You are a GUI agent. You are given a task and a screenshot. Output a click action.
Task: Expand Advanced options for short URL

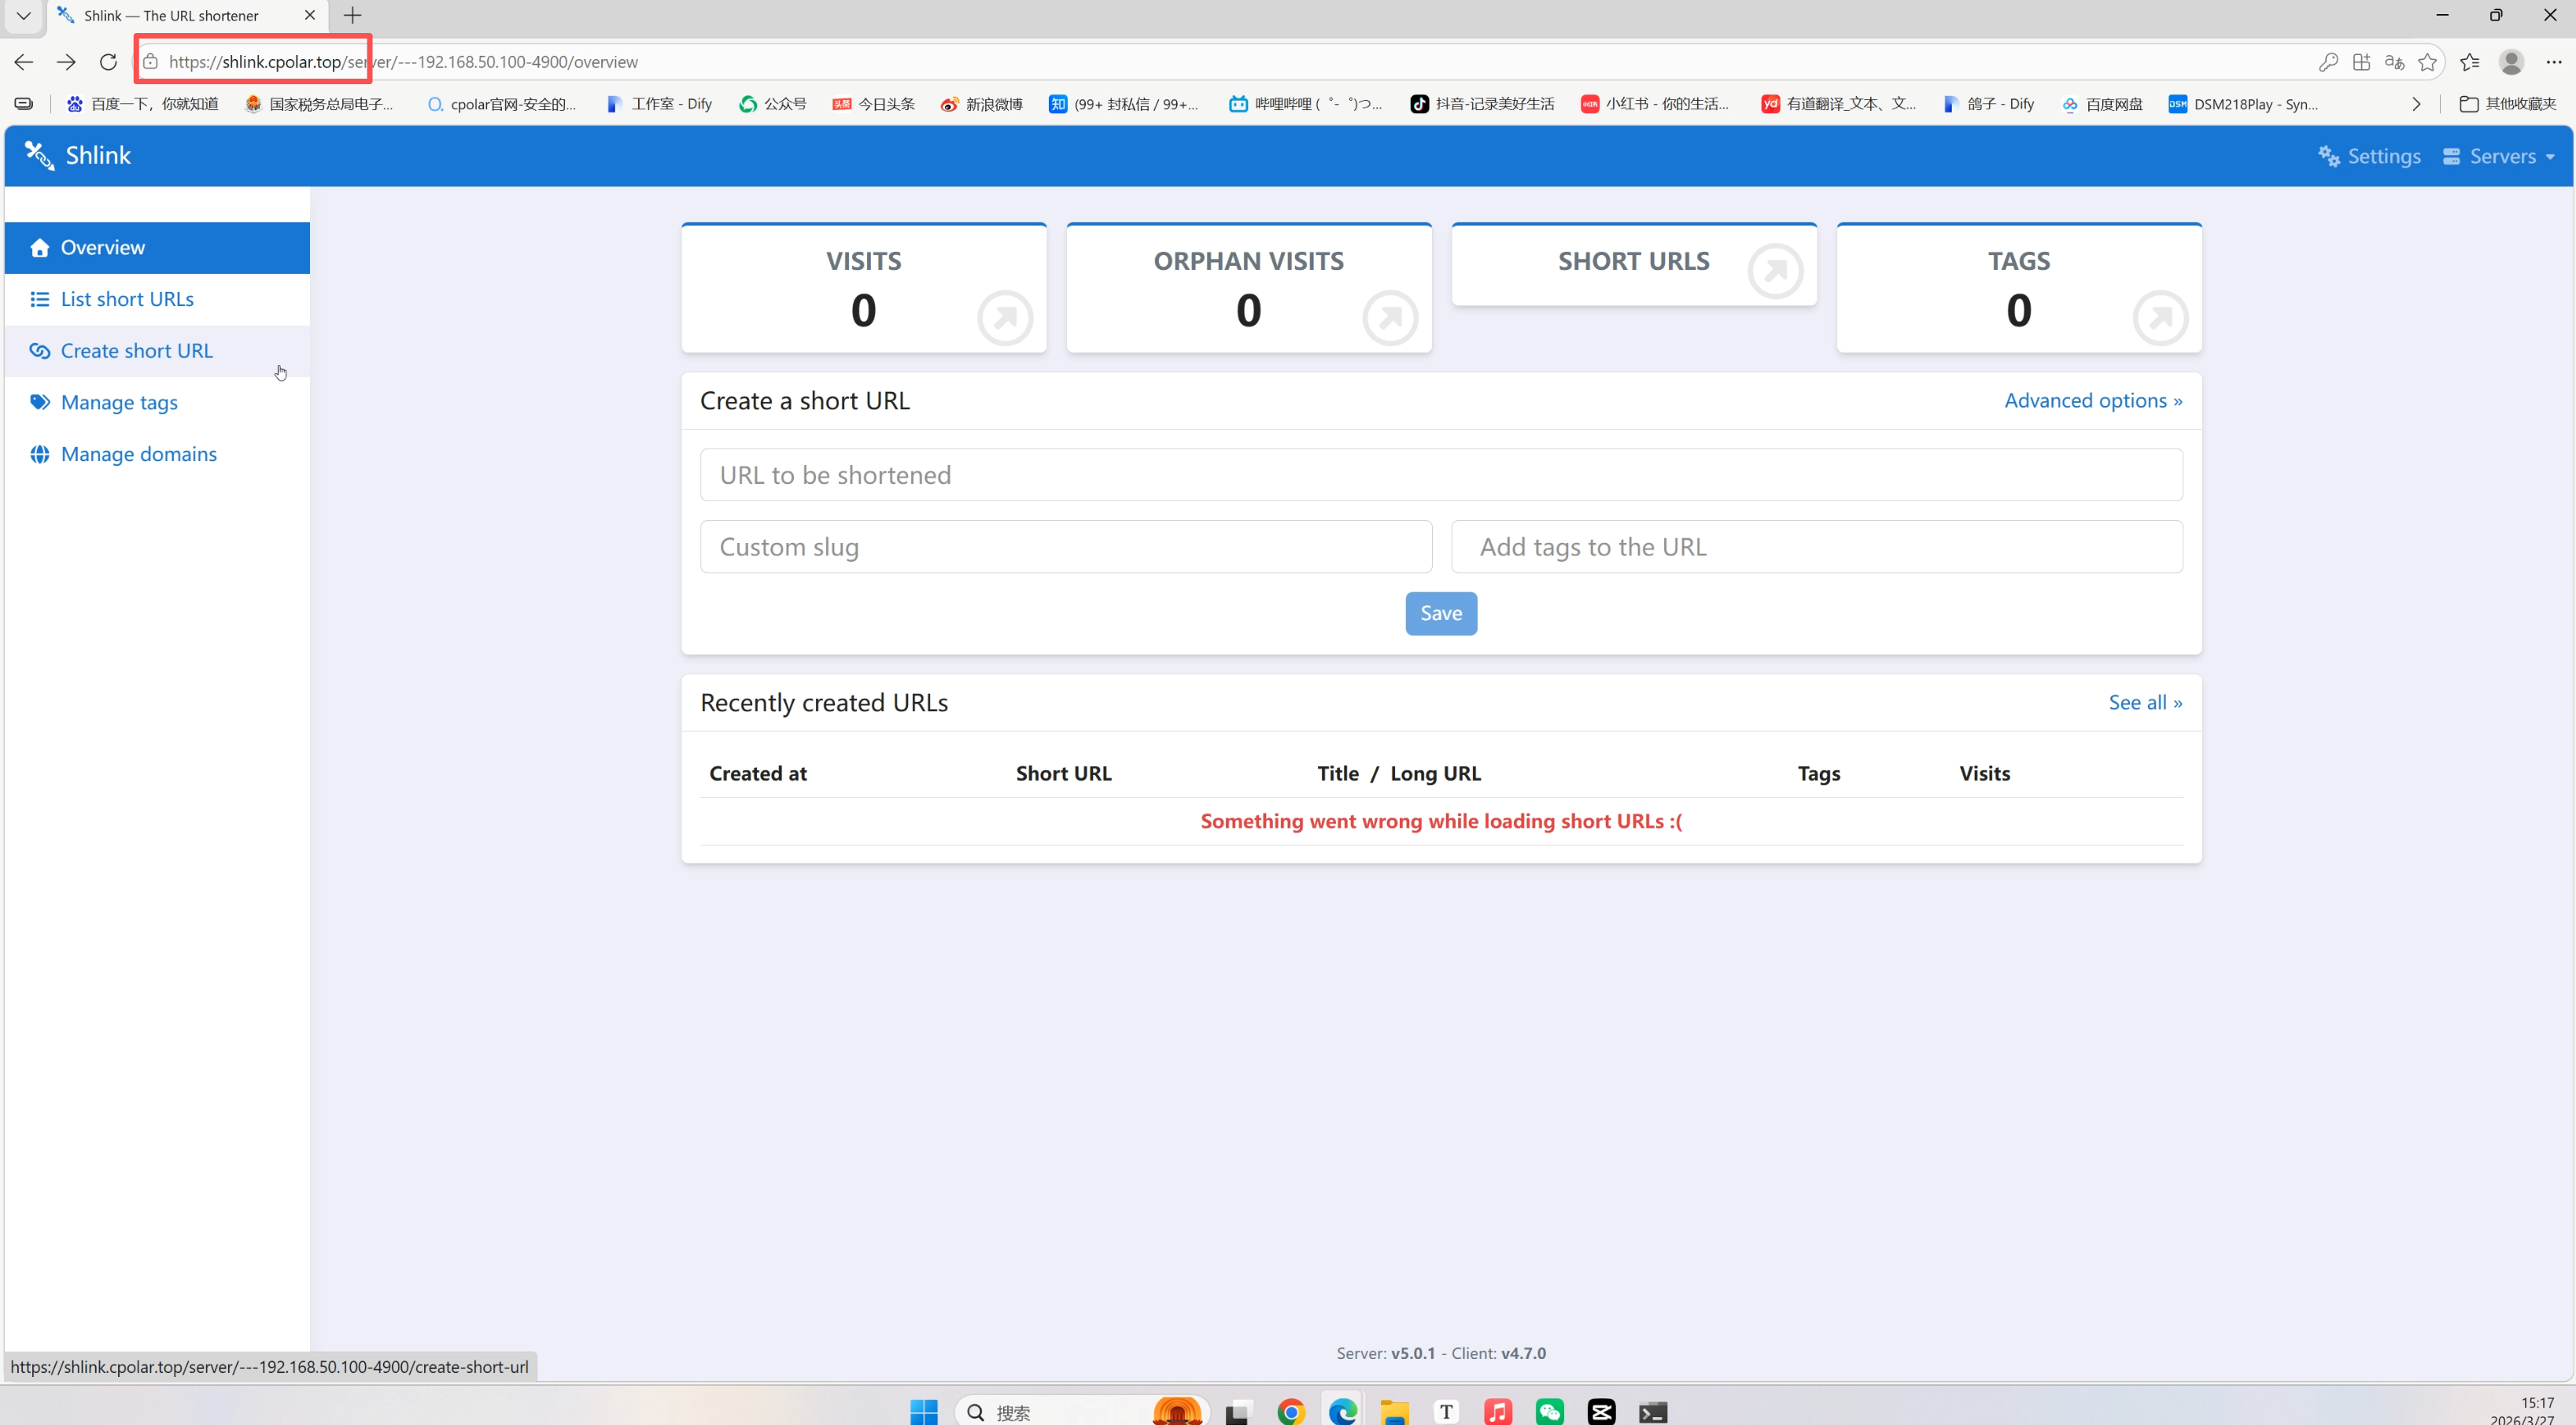pyautogui.click(x=2092, y=401)
